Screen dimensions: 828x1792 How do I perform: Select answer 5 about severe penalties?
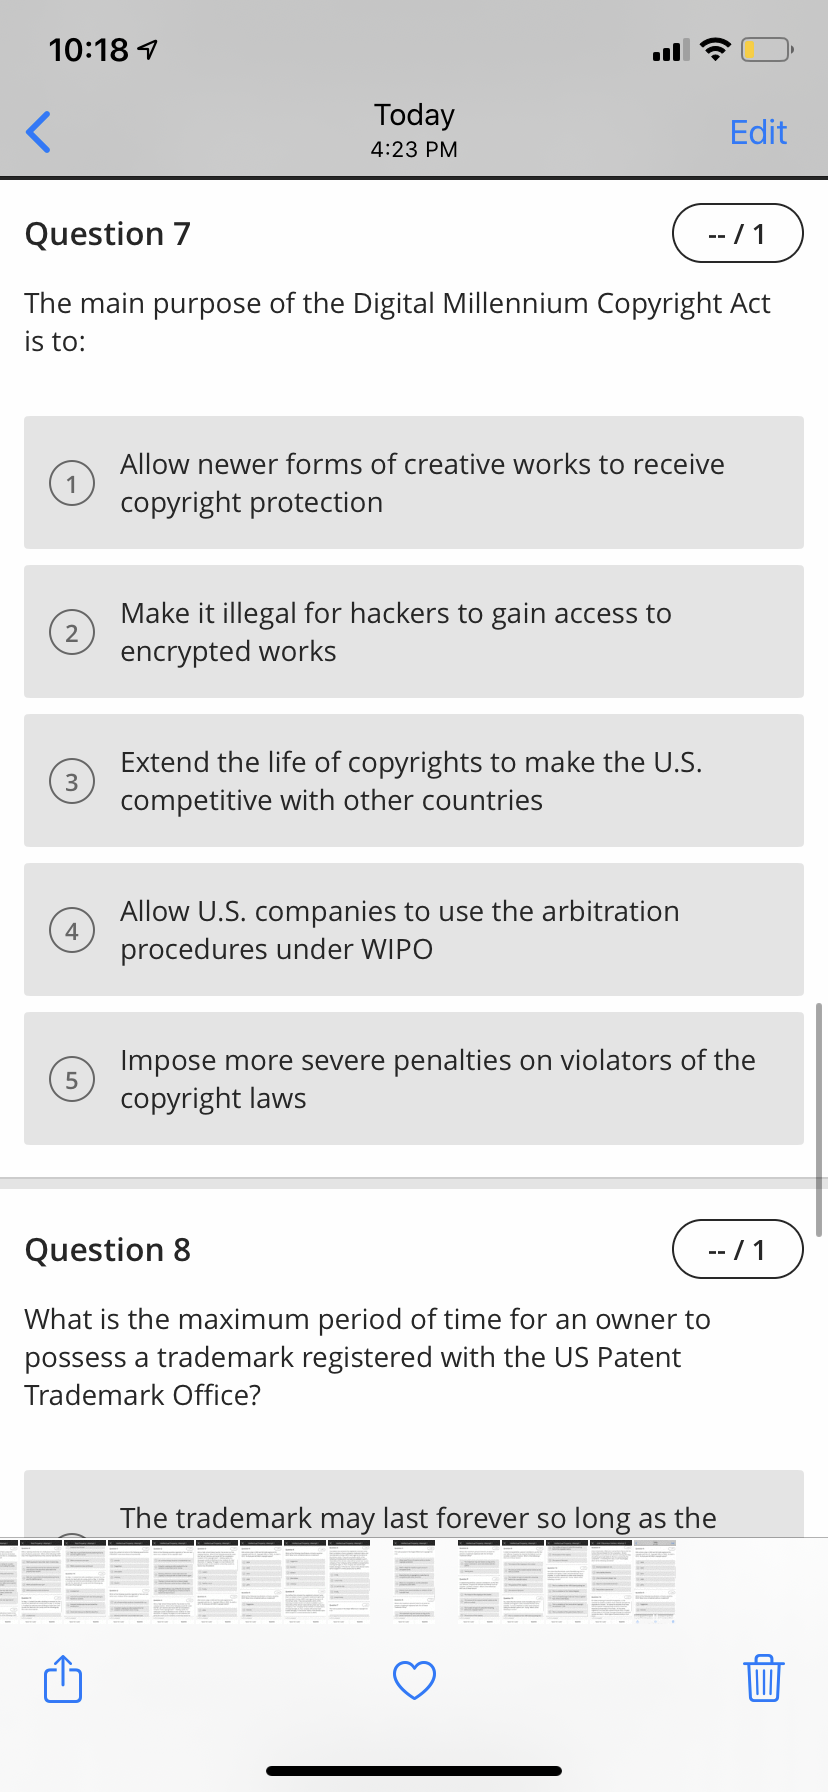[x=414, y=1078]
